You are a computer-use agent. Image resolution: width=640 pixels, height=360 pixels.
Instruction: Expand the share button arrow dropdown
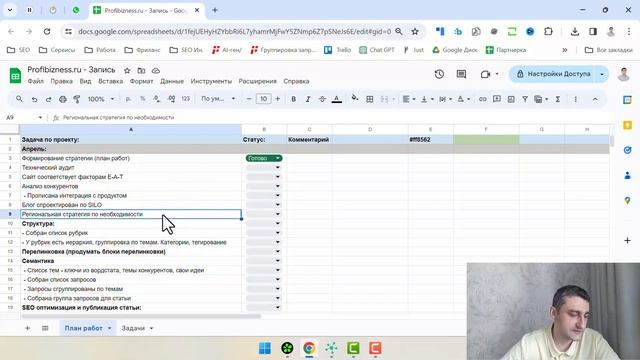[602, 74]
